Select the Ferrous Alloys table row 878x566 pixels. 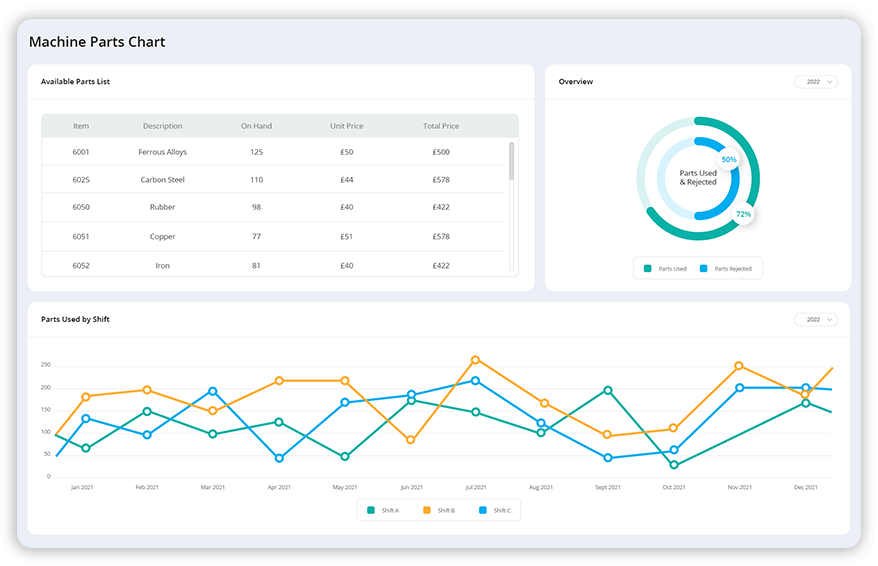click(162, 152)
